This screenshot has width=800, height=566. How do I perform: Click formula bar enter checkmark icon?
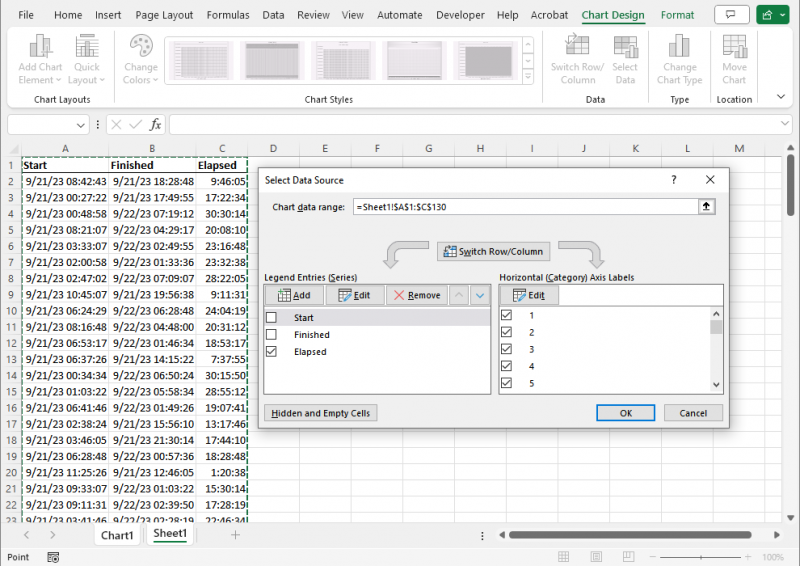[135, 125]
